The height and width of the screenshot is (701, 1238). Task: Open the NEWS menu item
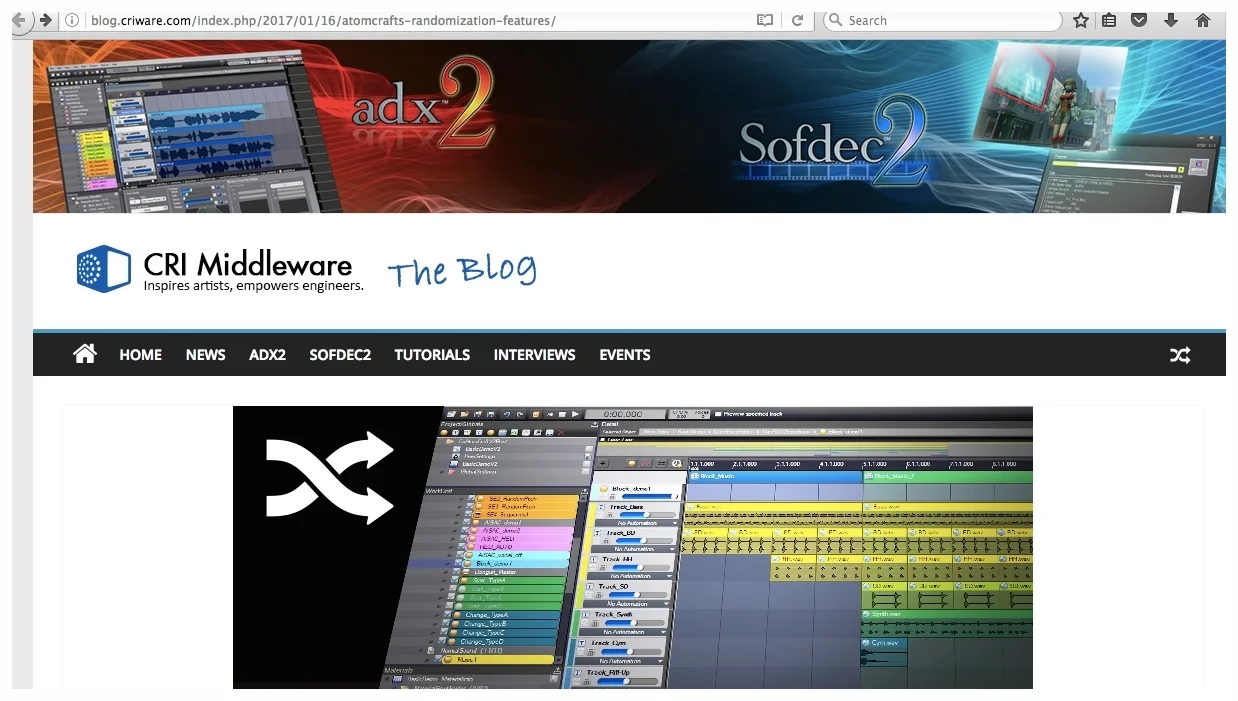click(205, 355)
